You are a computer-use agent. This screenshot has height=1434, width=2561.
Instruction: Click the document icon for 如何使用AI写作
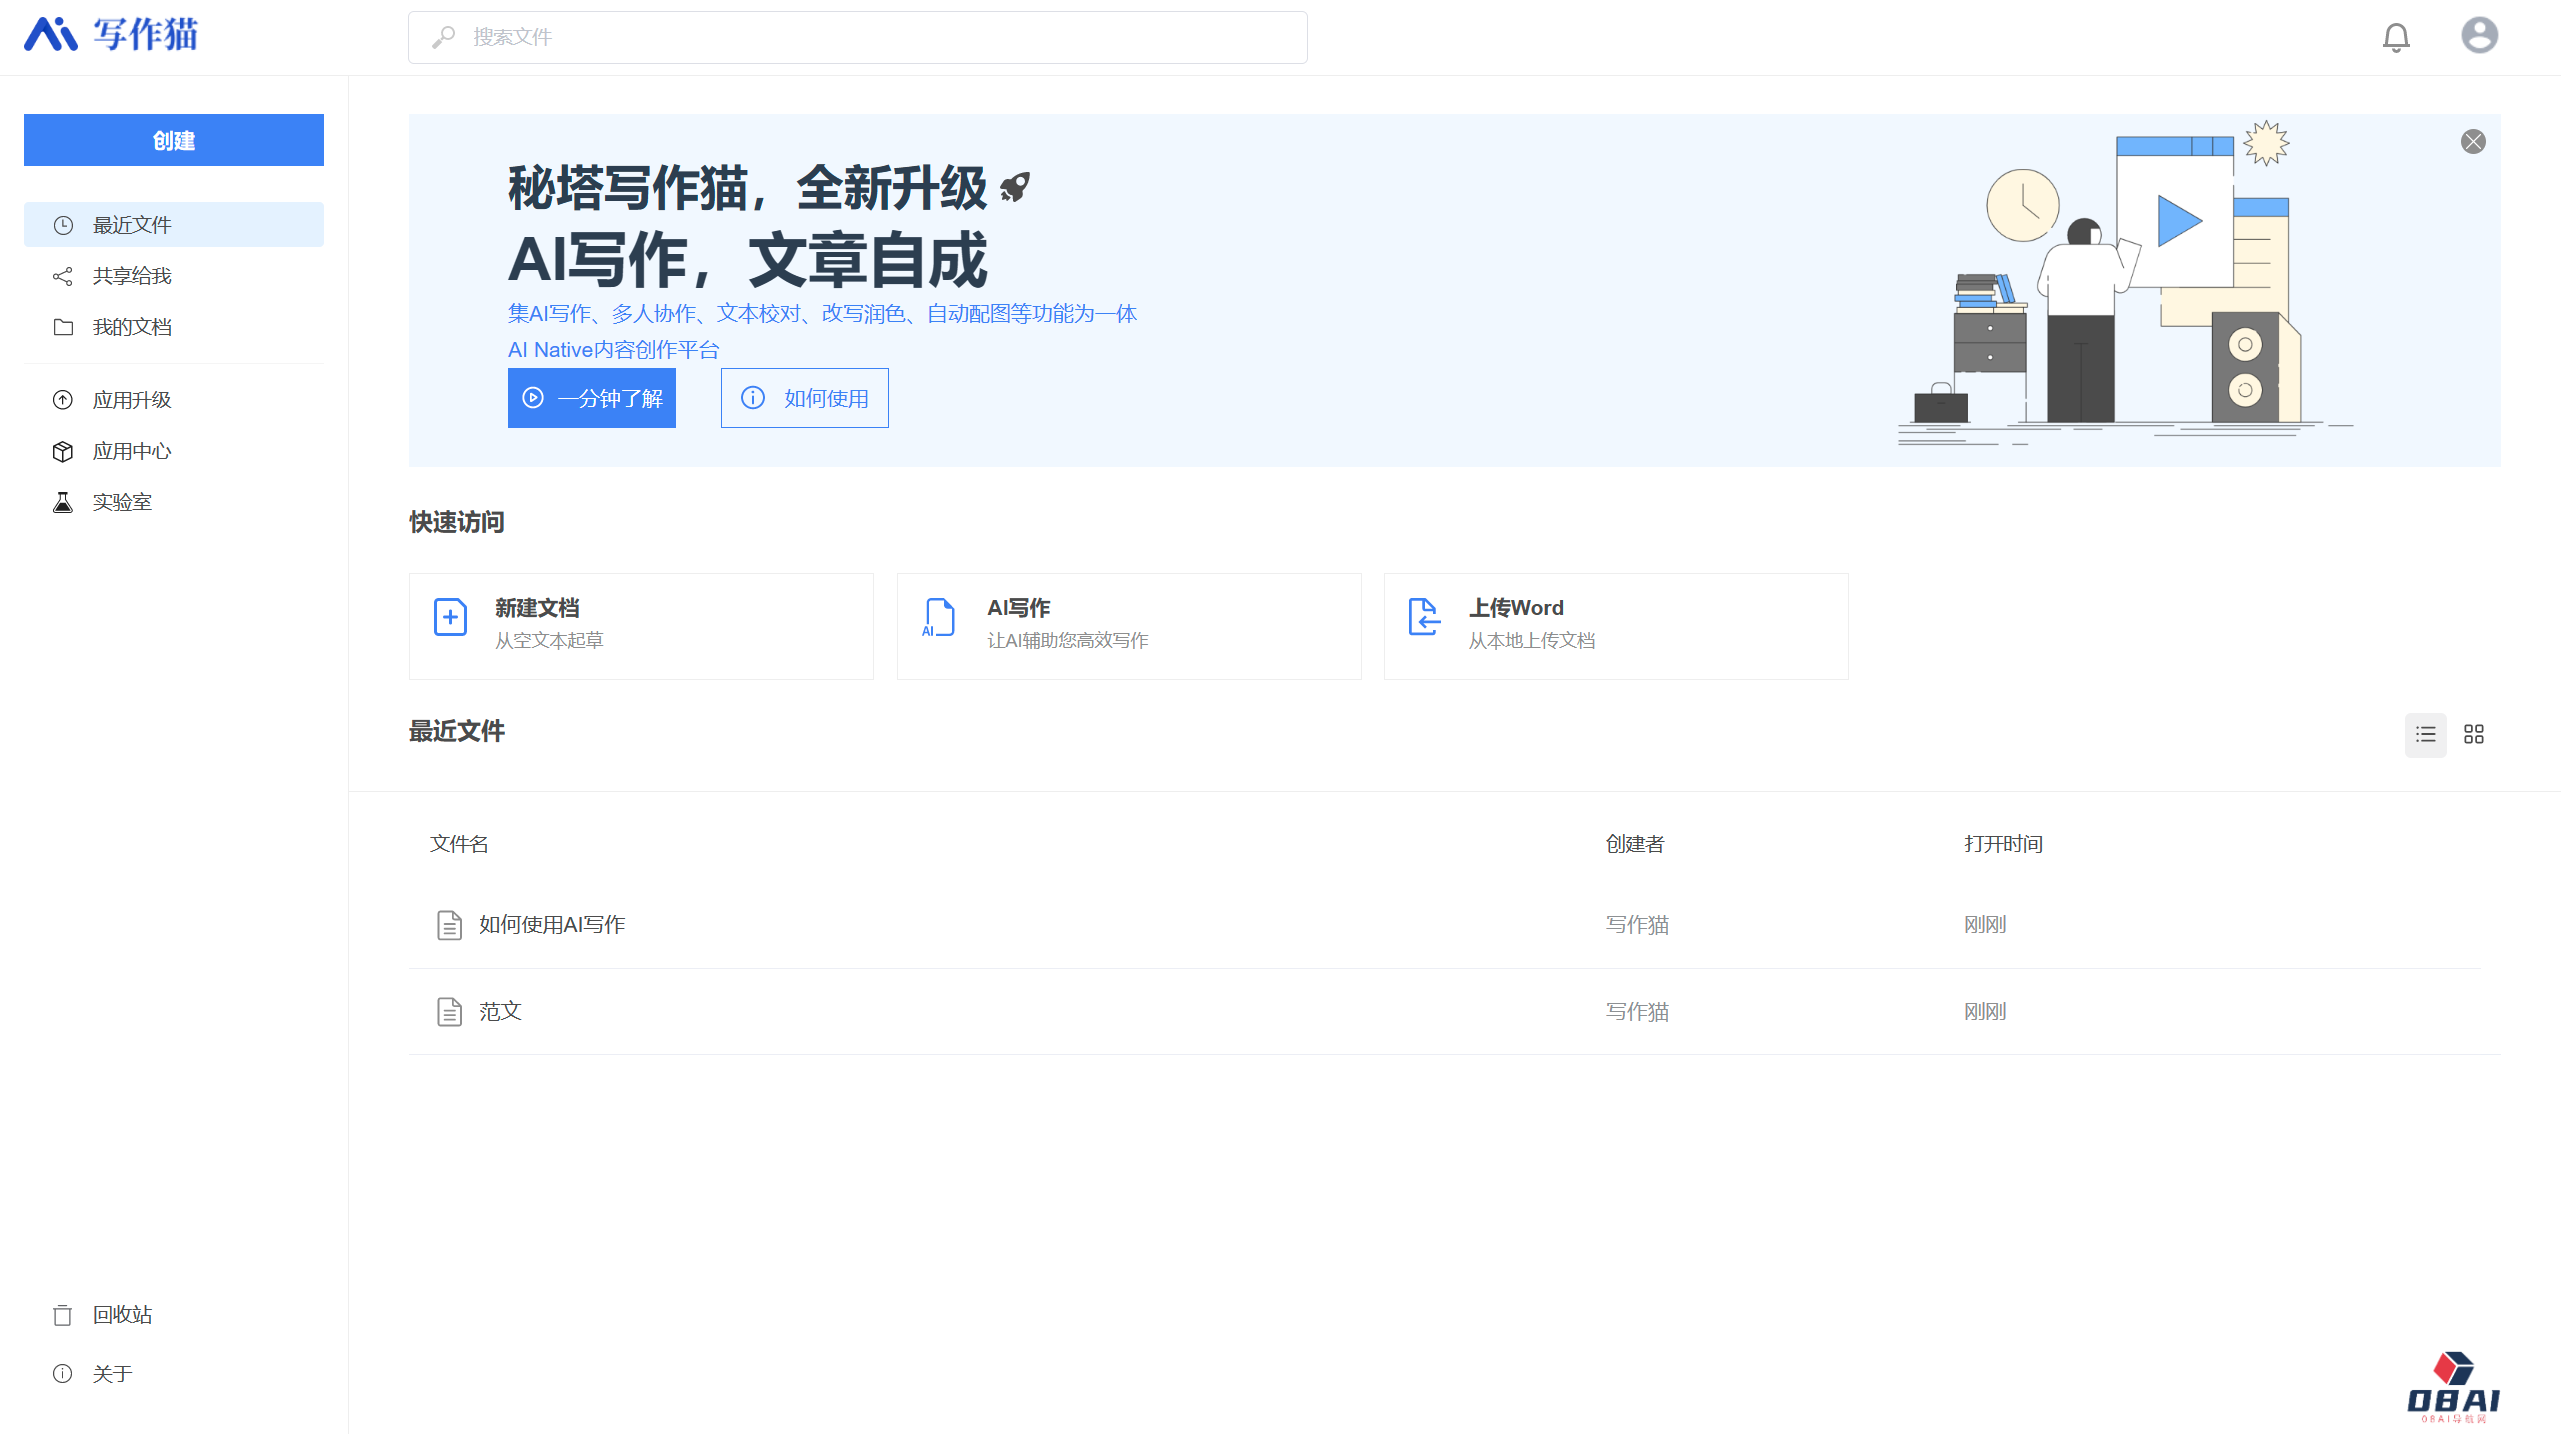click(449, 925)
